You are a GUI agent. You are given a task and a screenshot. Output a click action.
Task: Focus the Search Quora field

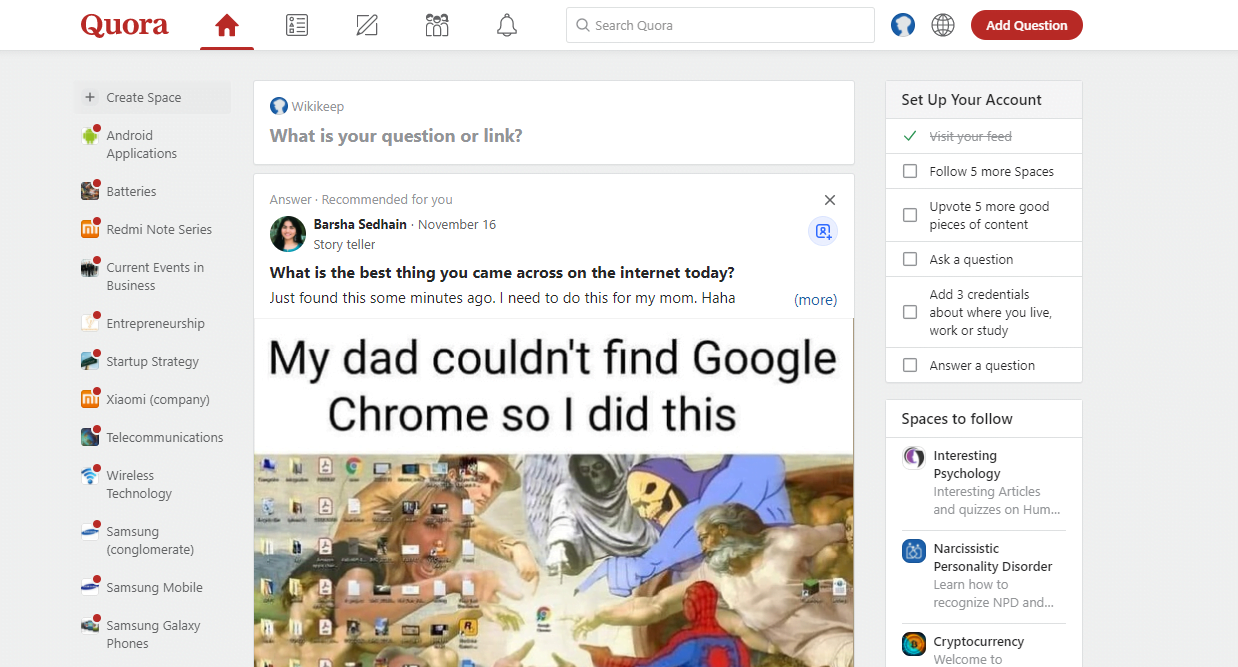point(720,26)
